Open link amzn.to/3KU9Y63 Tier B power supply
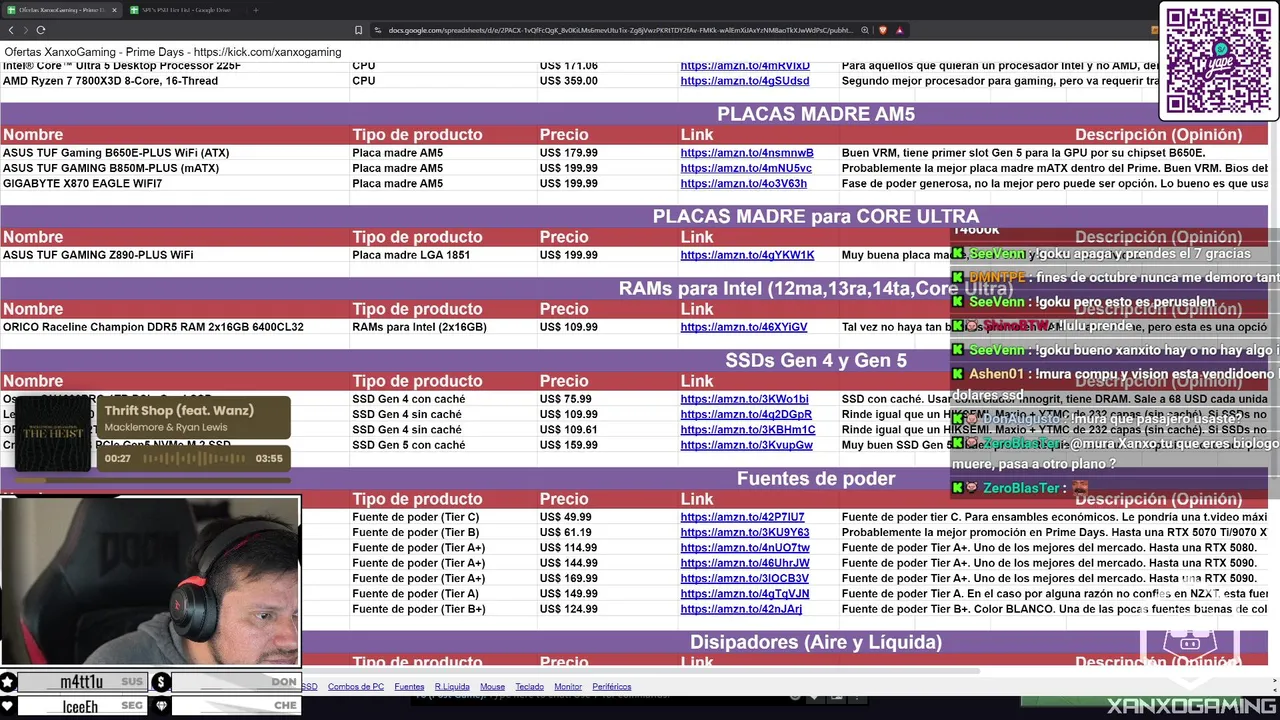The height and width of the screenshot is (720, 1280). [x=745, y=533]
